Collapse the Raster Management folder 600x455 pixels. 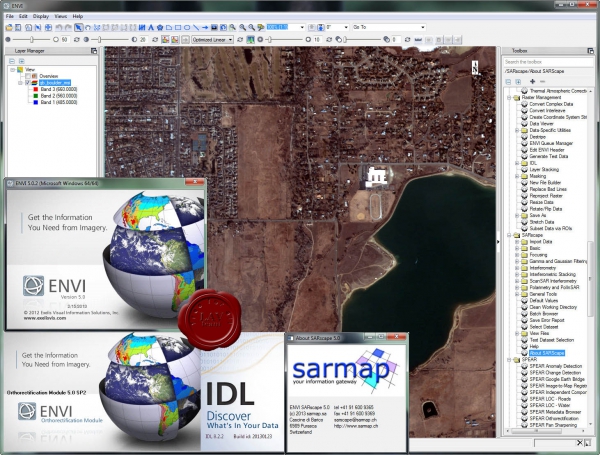coord(509,98)
